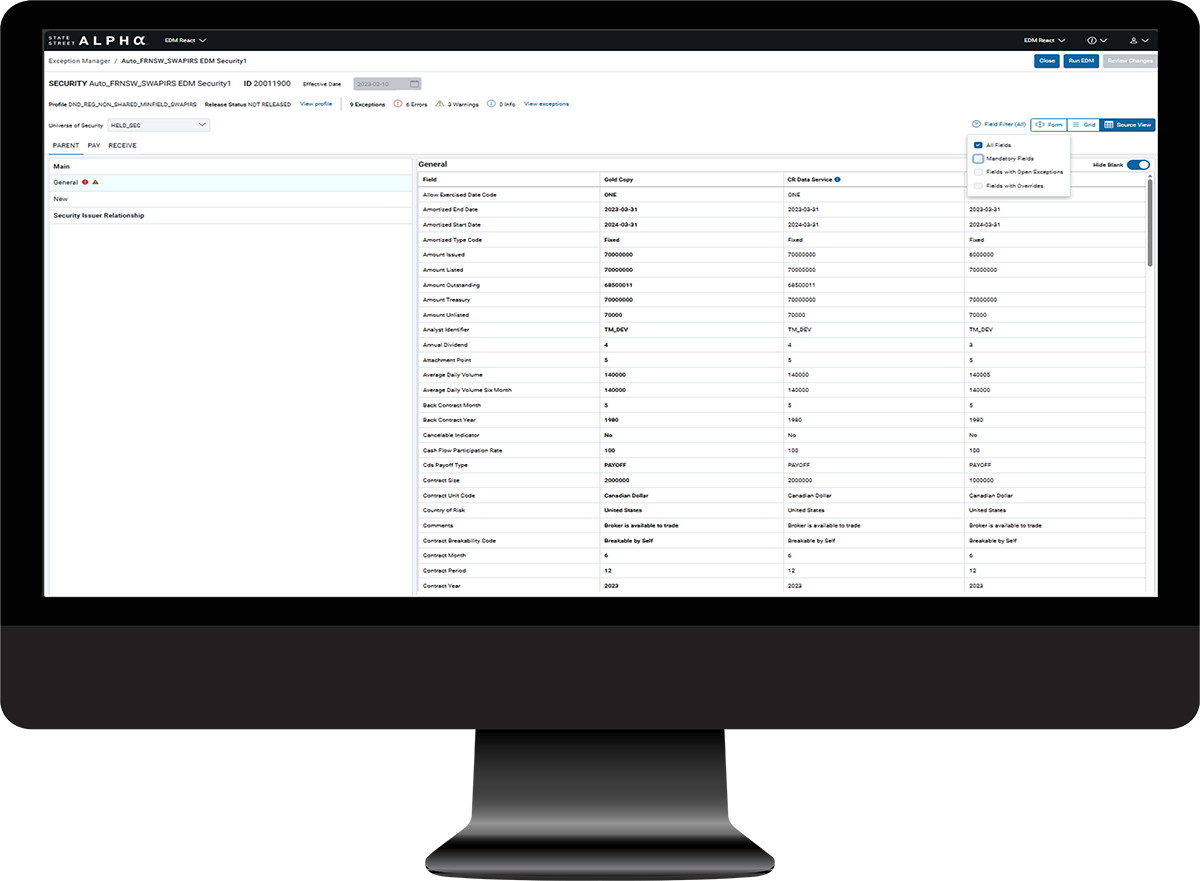The width and height of the screenshot is (1200, 881).
Task: Click the Warnings triangle icon
Action: coord(440,104)
